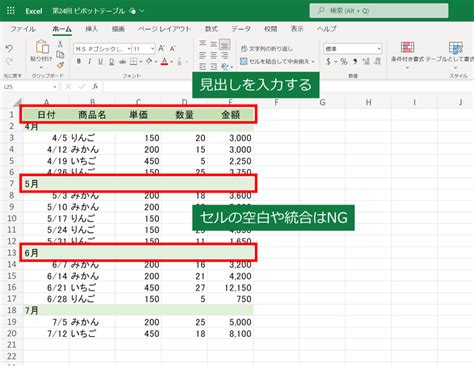Toggle Italic formatting

[x=89, y=61]
